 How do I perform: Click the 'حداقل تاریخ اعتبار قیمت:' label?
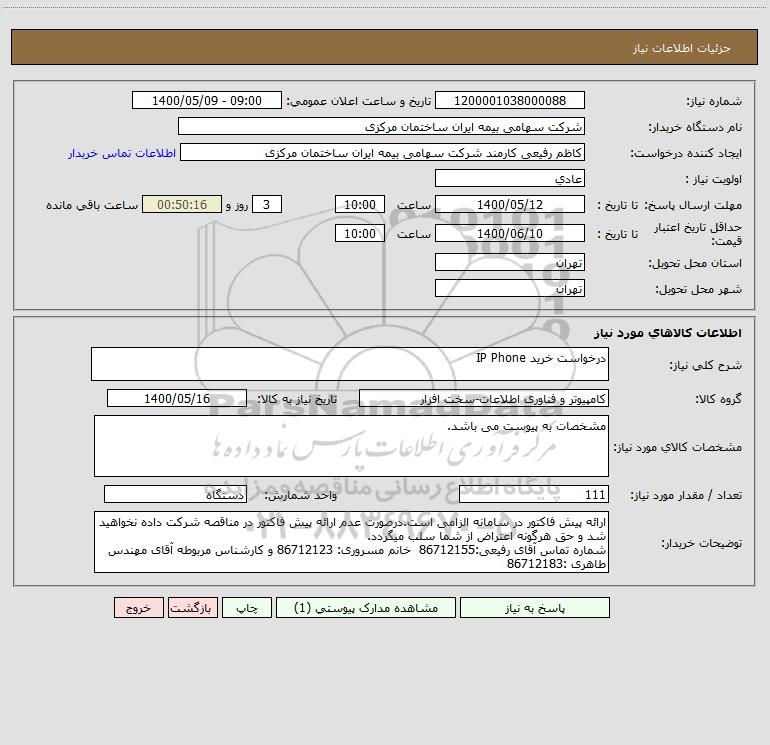[697, 234]
